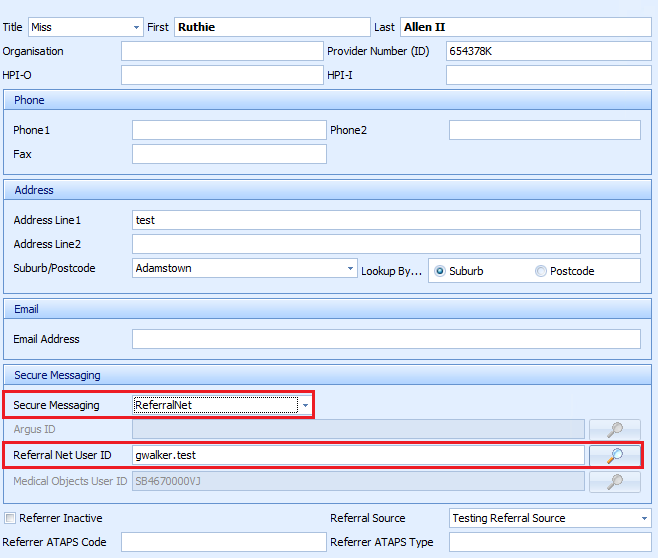
Task: Select the Suburb lookup radio button
Action: click(440, 271)
